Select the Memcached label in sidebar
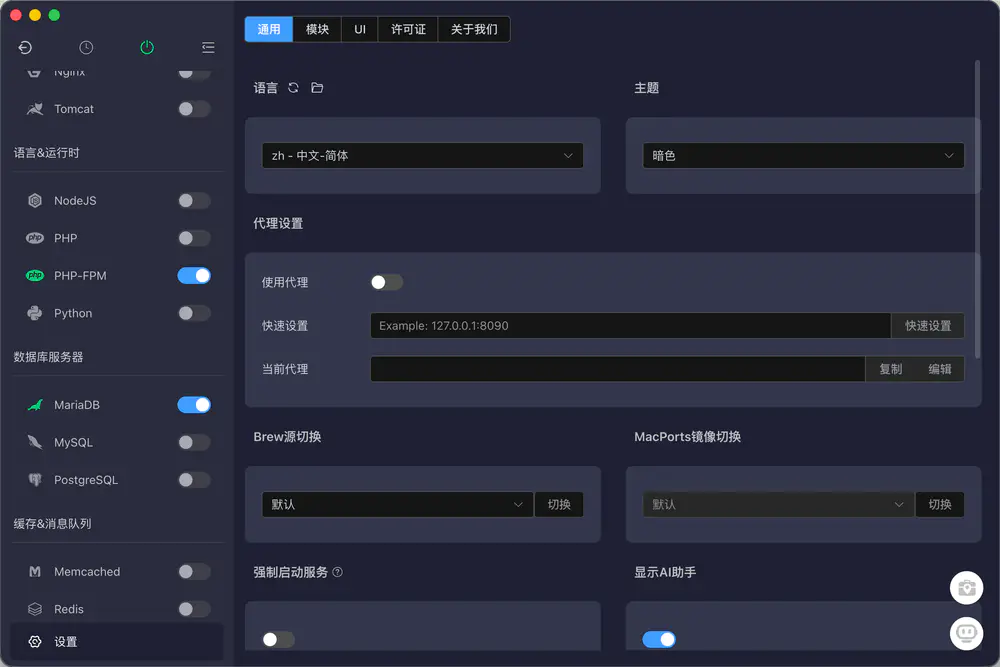Image resolution: width=1000 pixels, height=667 pixels. (x=87, y=571)
